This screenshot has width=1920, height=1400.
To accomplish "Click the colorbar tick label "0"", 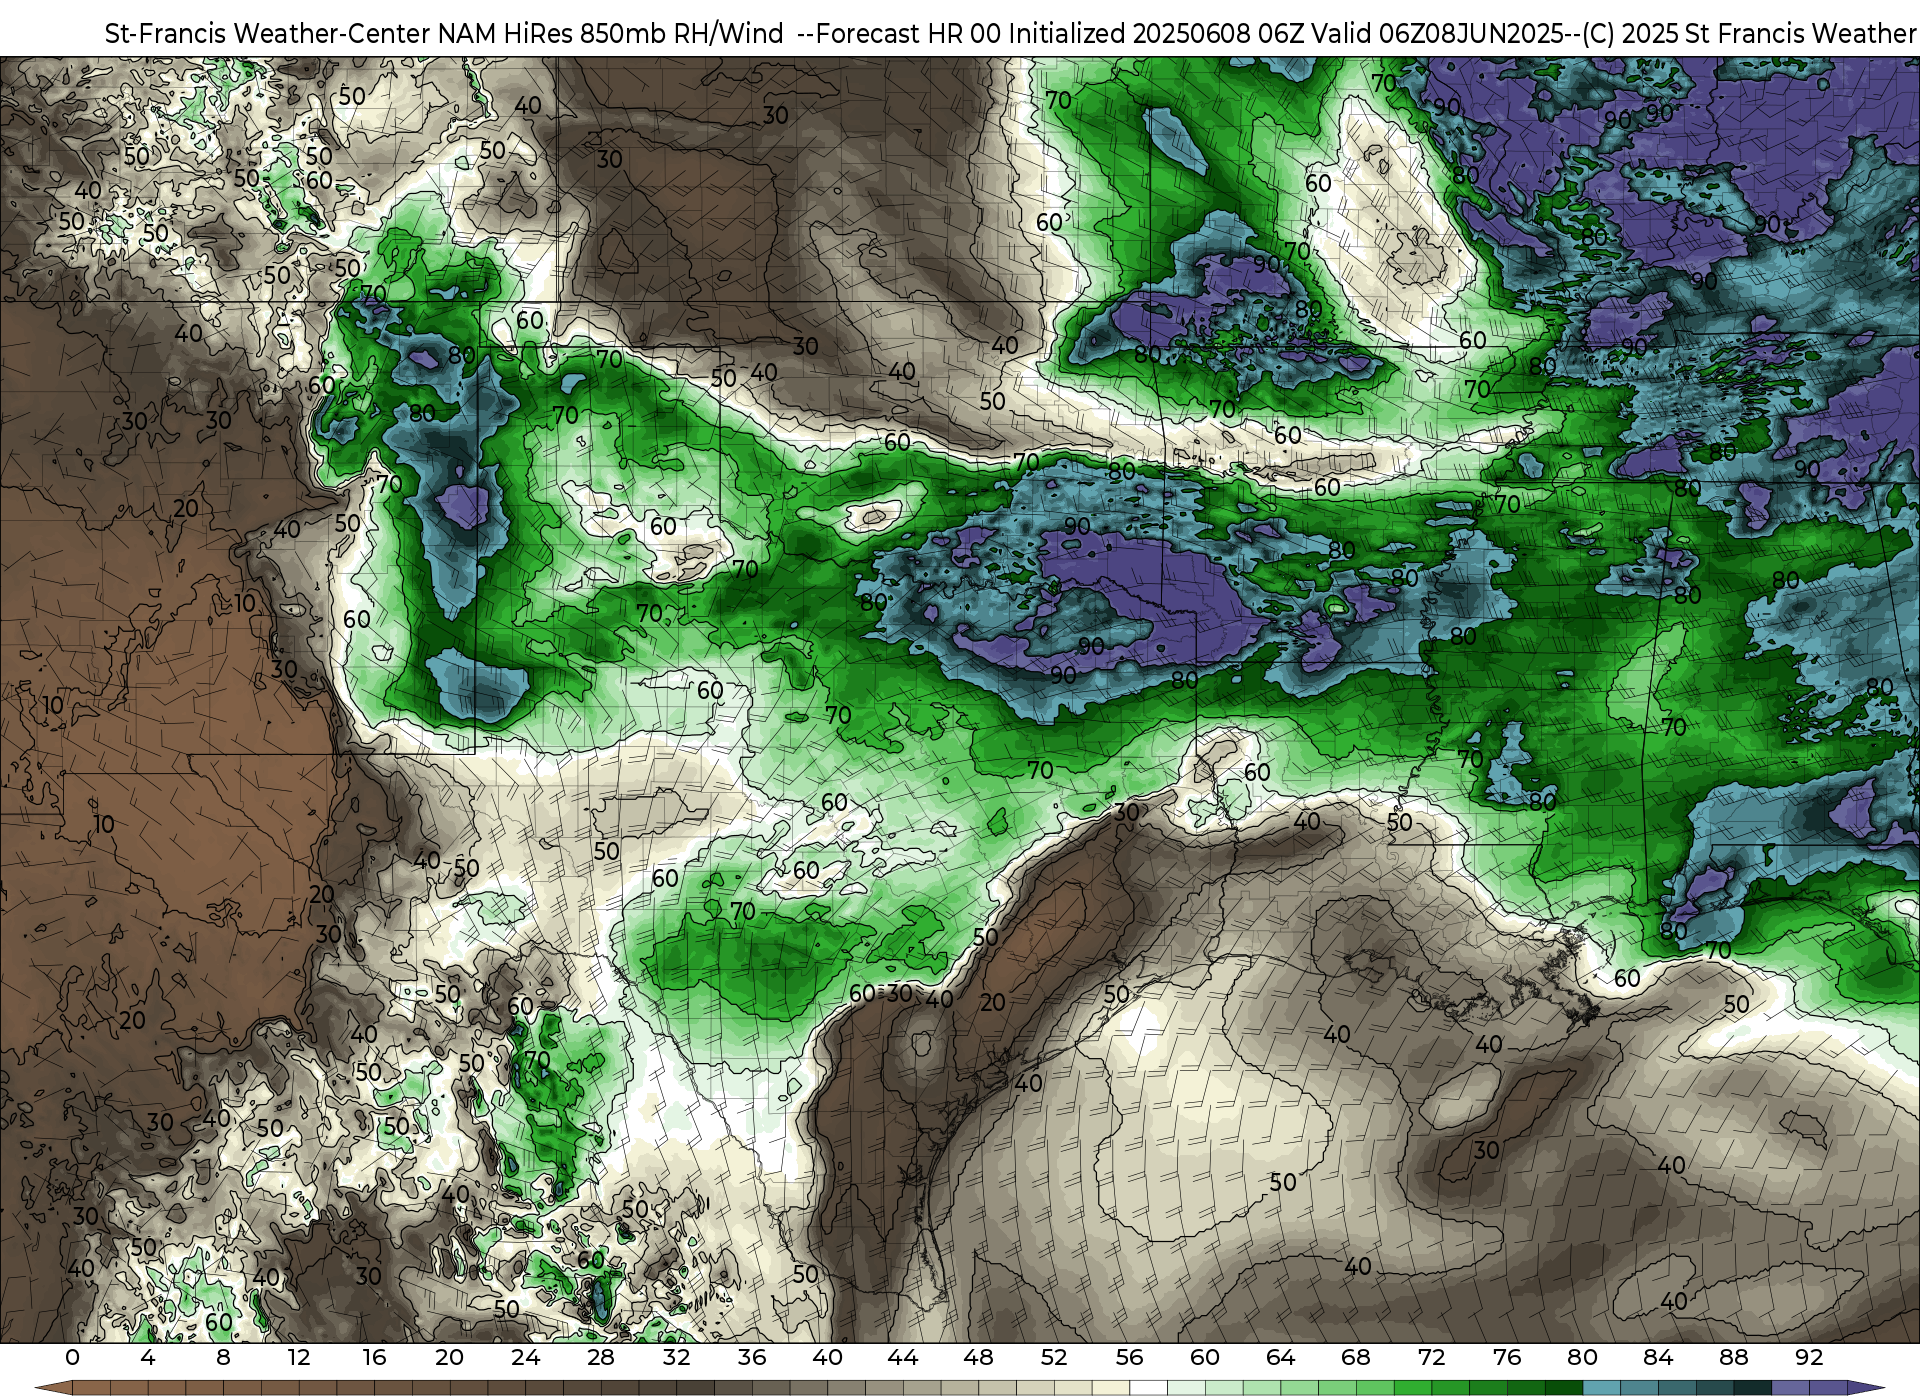I will [x=72, y=1358].
